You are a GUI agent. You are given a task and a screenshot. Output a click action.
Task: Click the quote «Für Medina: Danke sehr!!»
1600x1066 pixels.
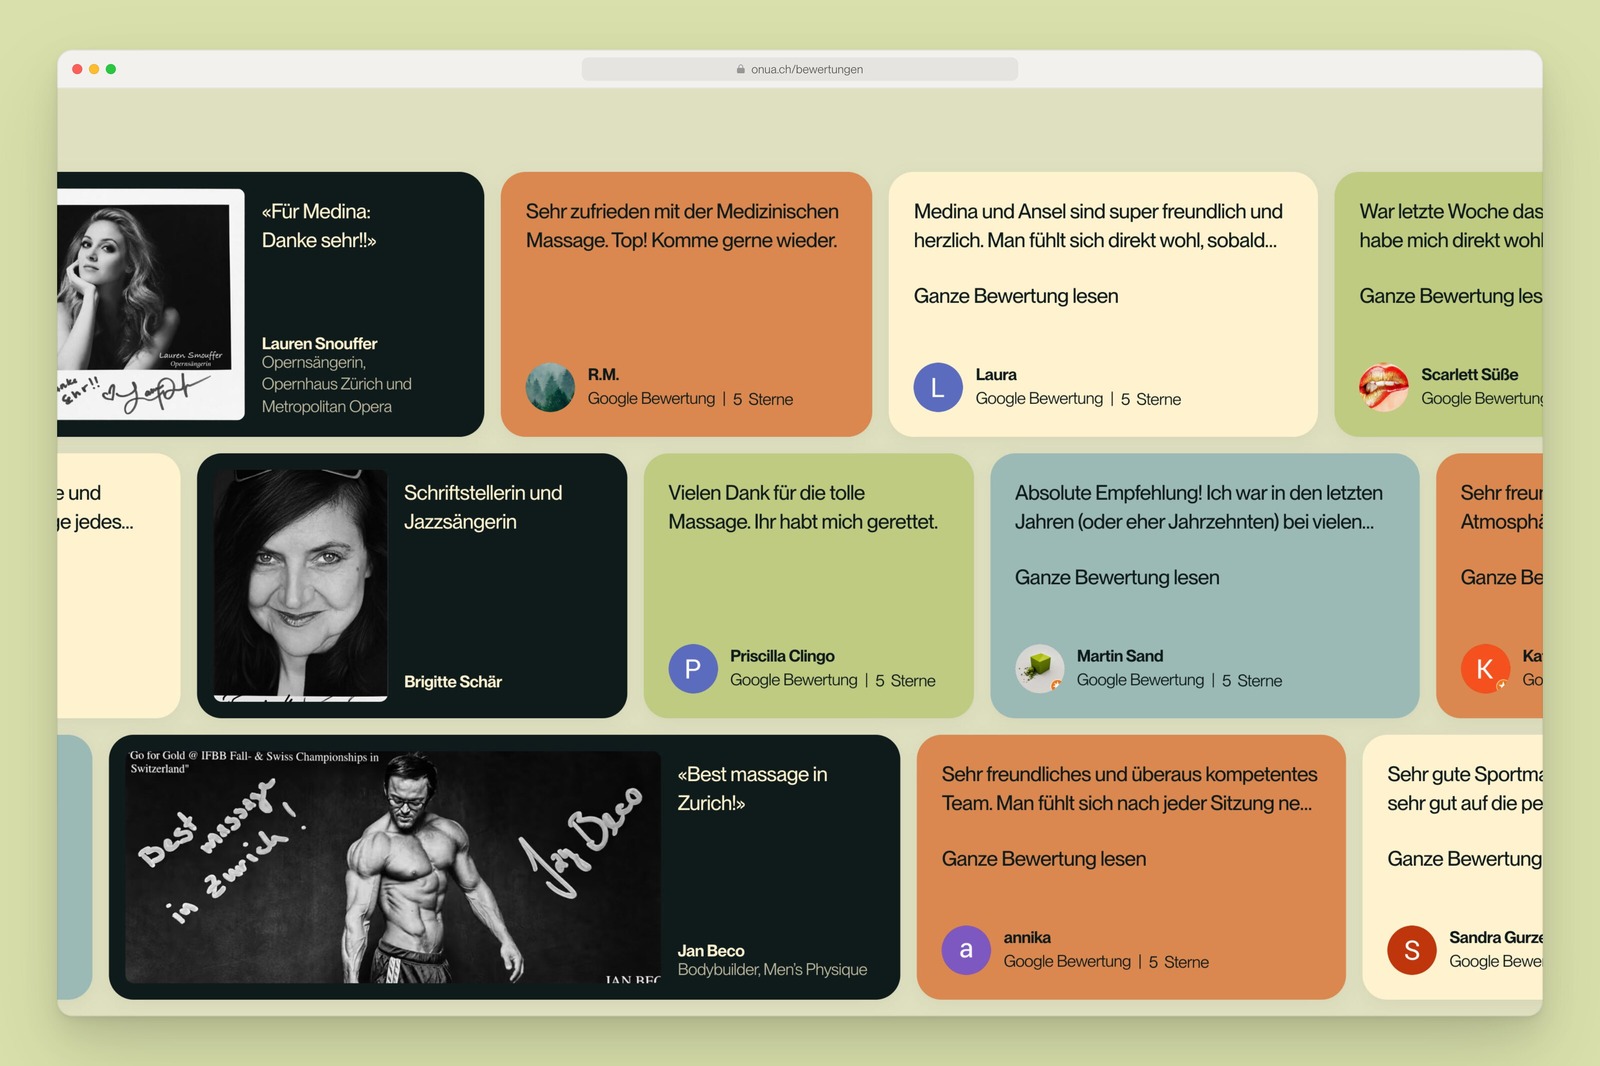[x=319, y=226]
